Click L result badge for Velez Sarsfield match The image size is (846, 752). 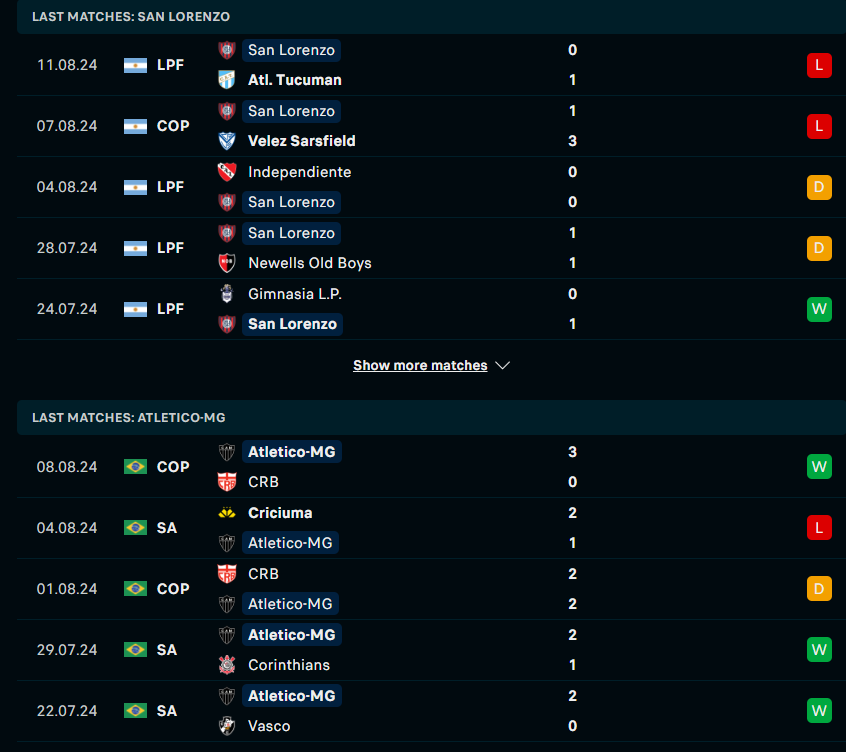point(819,126)
